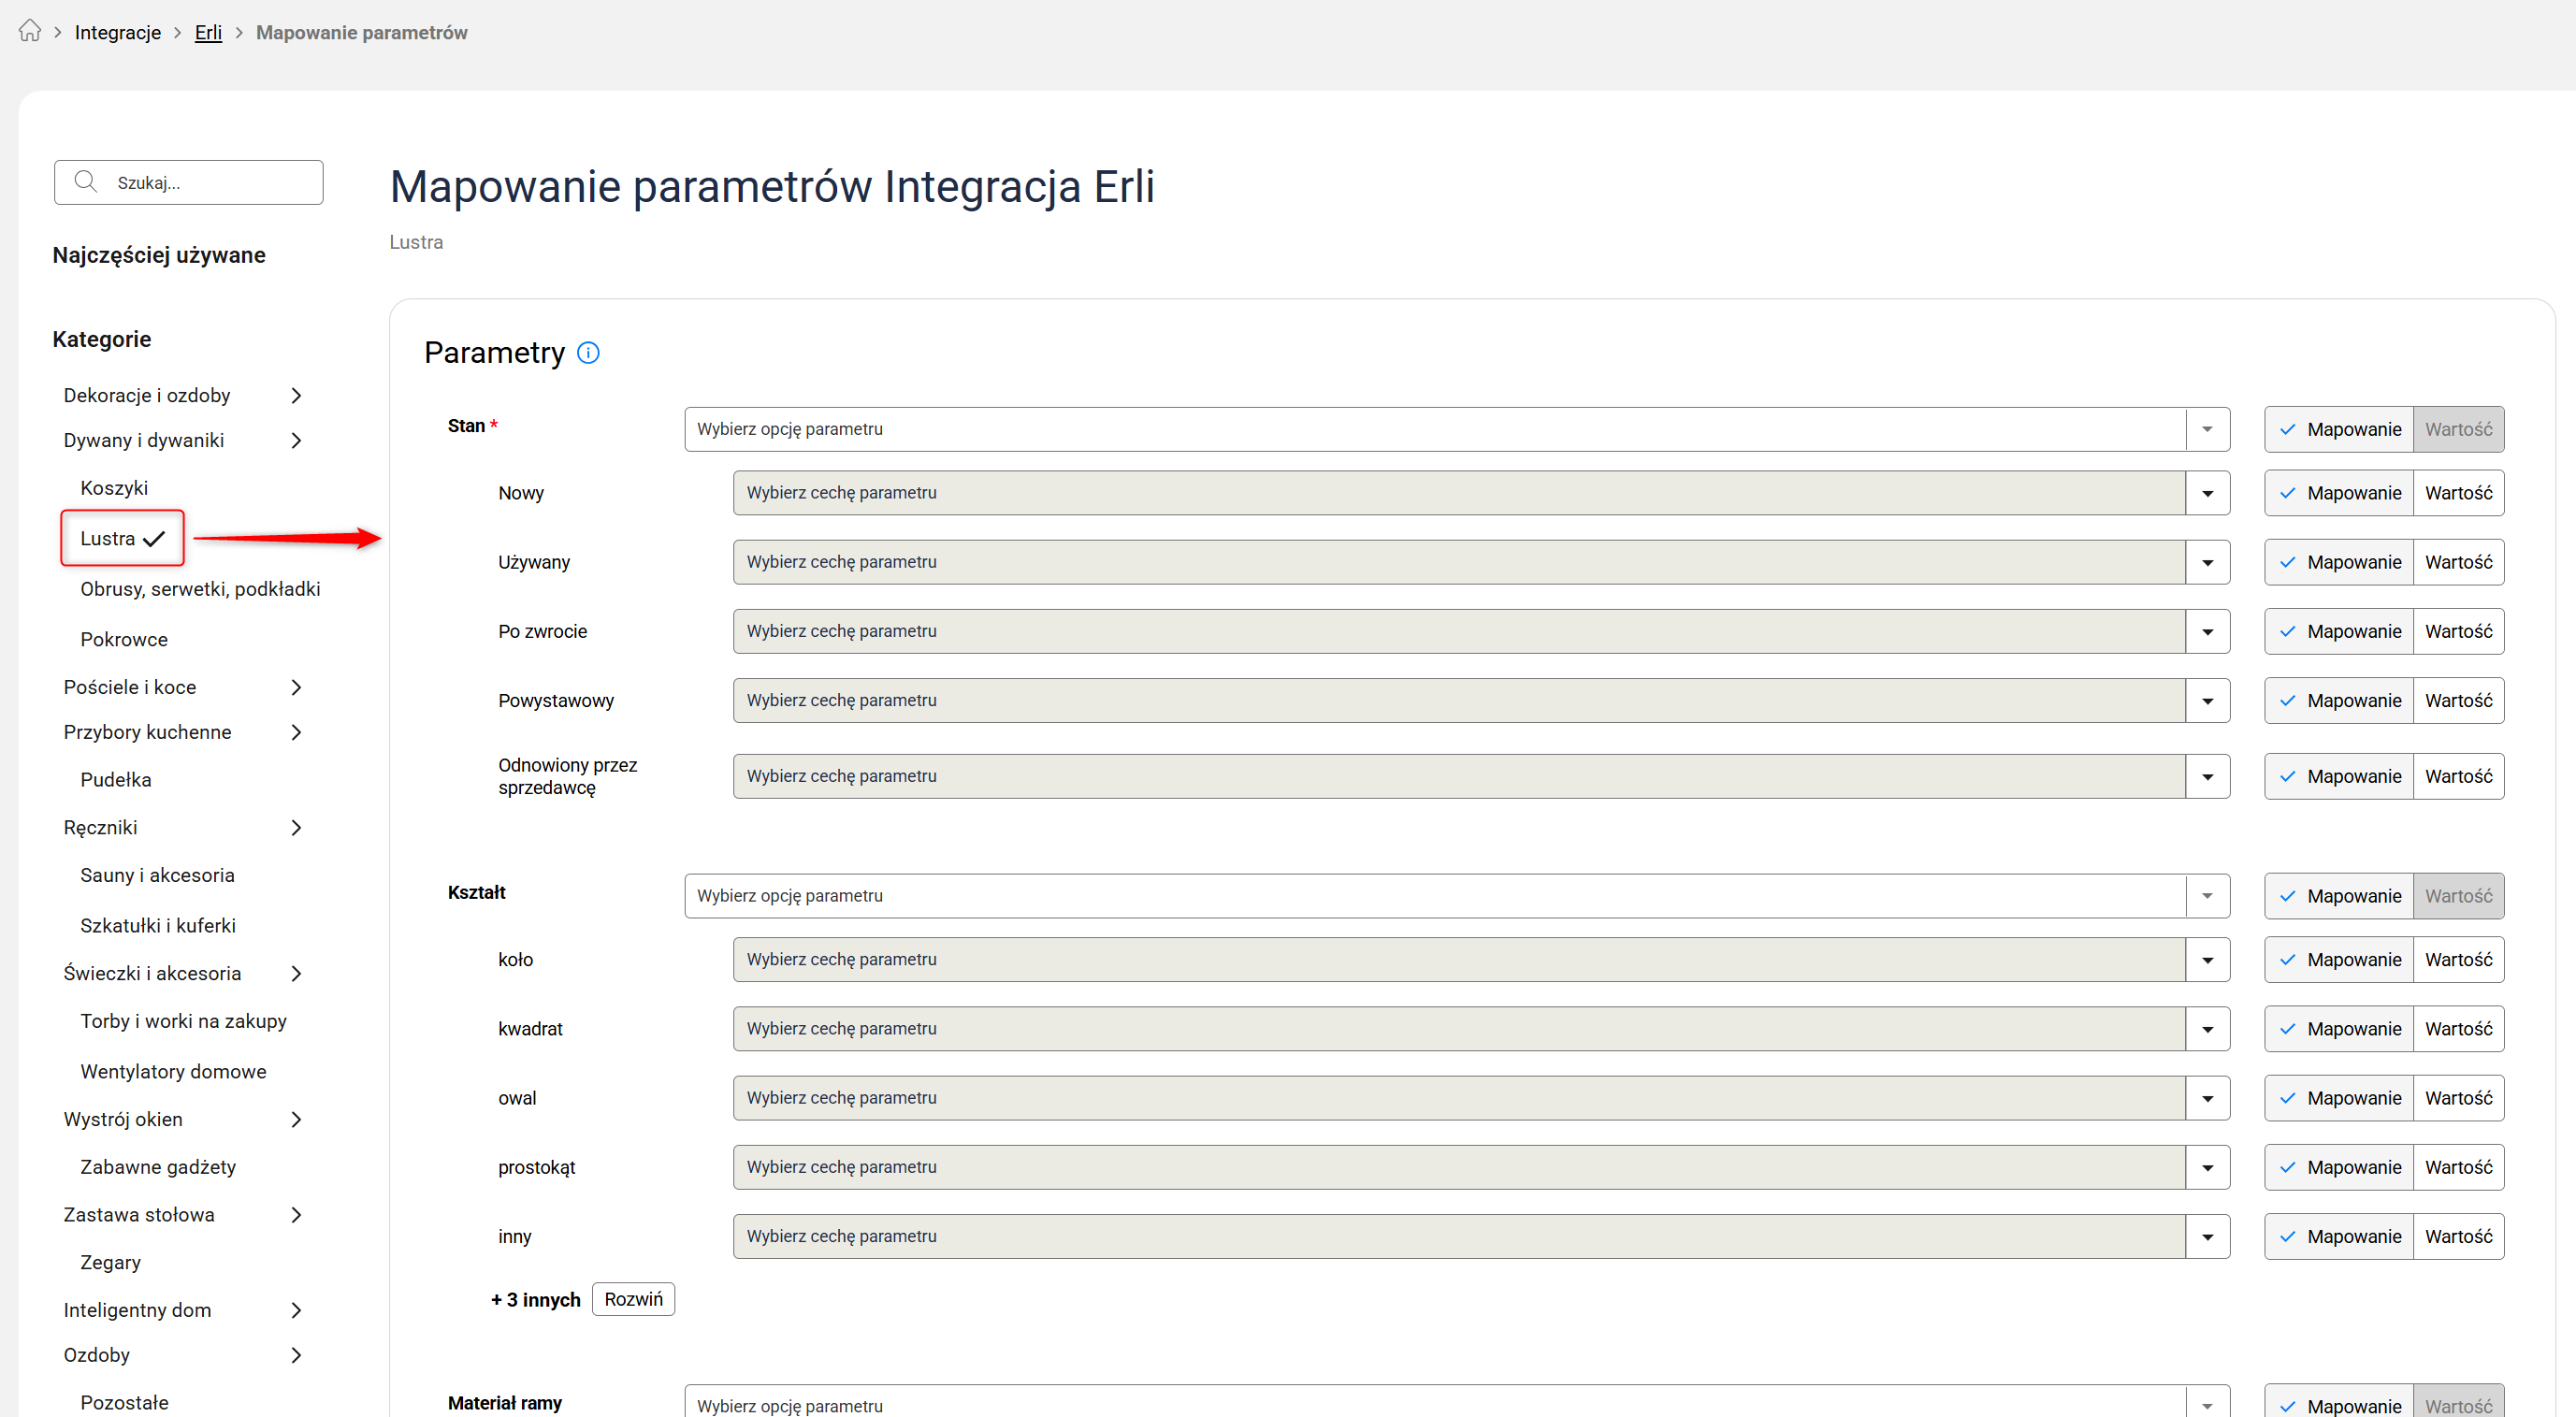2576x1417 pixels.
Task: Go to Erli breadcrumb link
Action: click(x=208, y=33)
